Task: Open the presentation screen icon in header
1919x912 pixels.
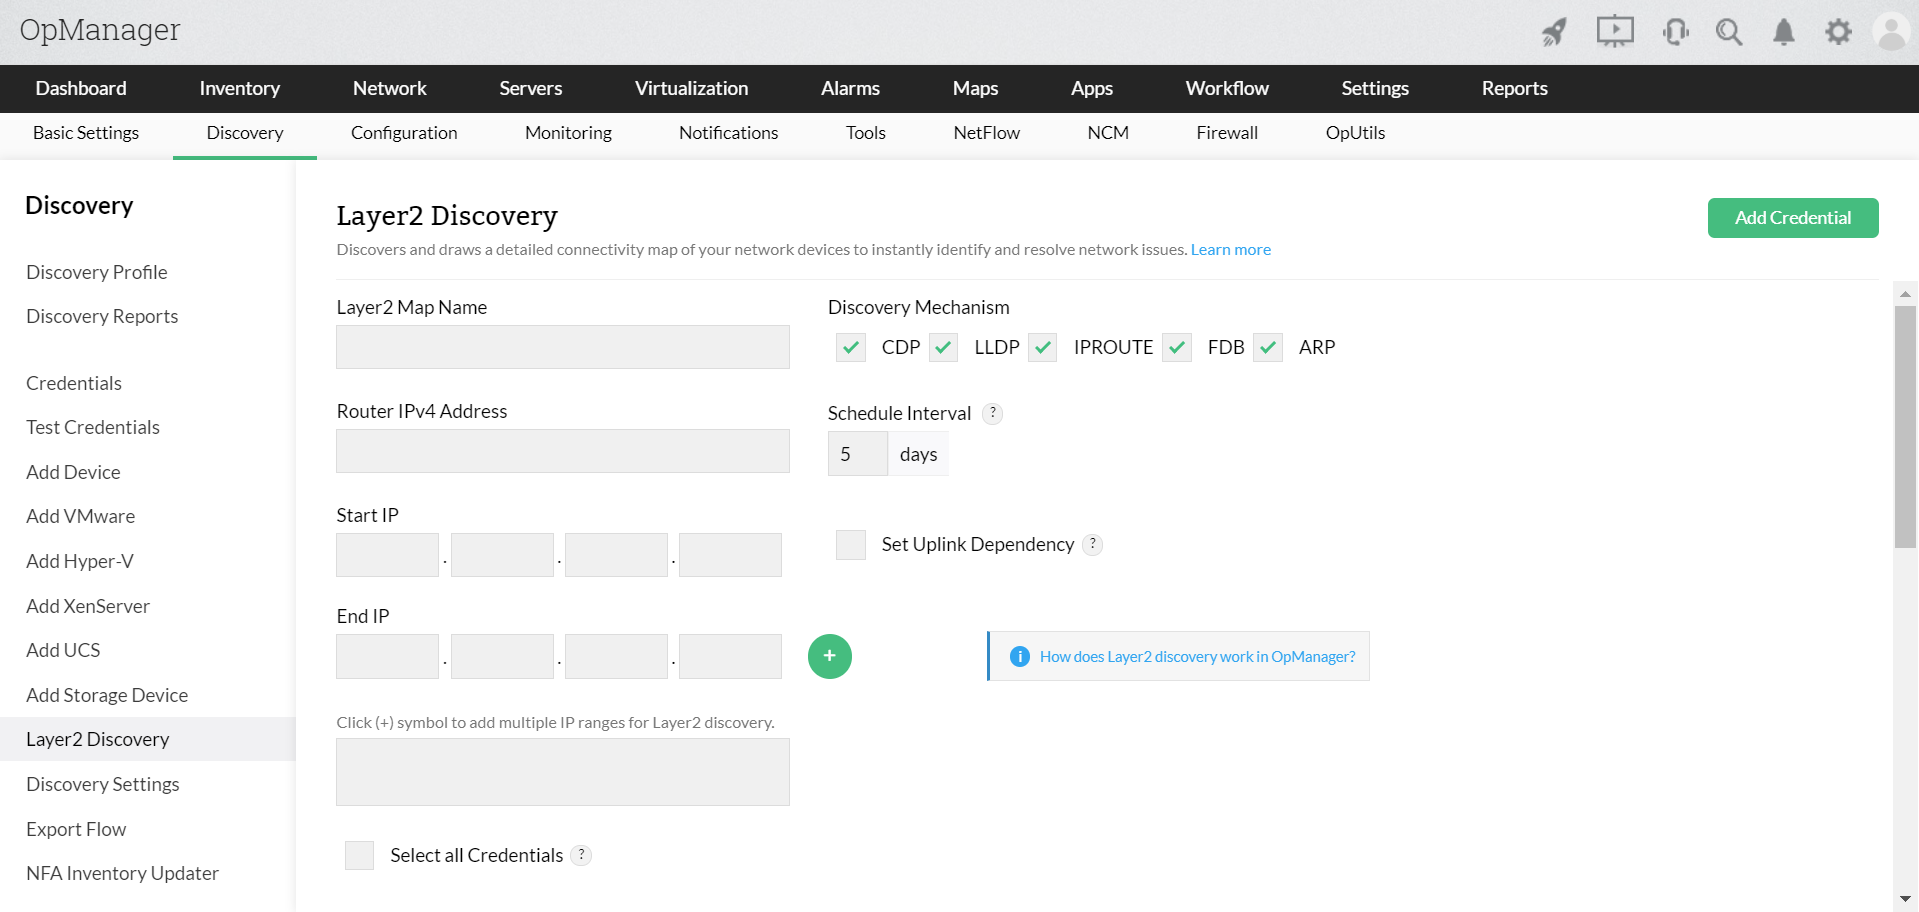Action: pyautogui.click(x=1614, y=32)
